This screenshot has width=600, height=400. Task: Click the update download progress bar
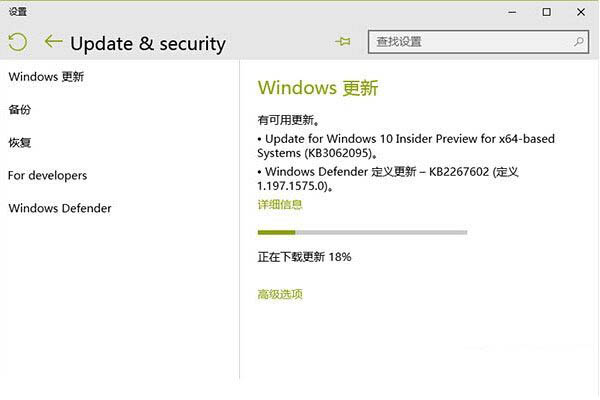(362, 232)
